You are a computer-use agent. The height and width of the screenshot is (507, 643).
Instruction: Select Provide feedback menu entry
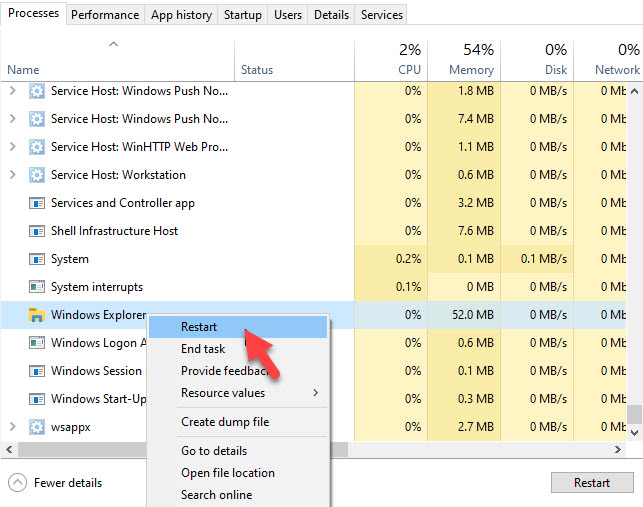pos(238,371)
